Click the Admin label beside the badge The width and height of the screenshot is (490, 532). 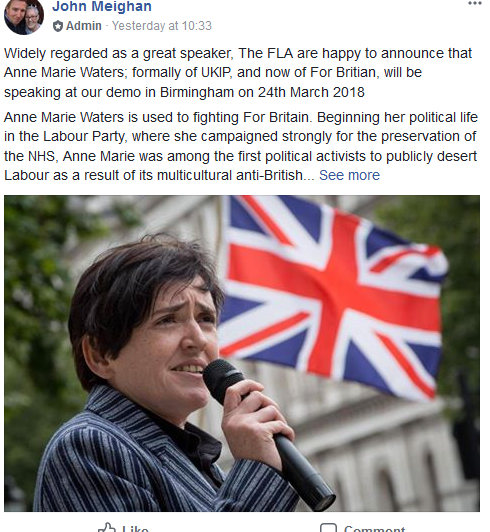pyautogui.click(x=83, y=26)
